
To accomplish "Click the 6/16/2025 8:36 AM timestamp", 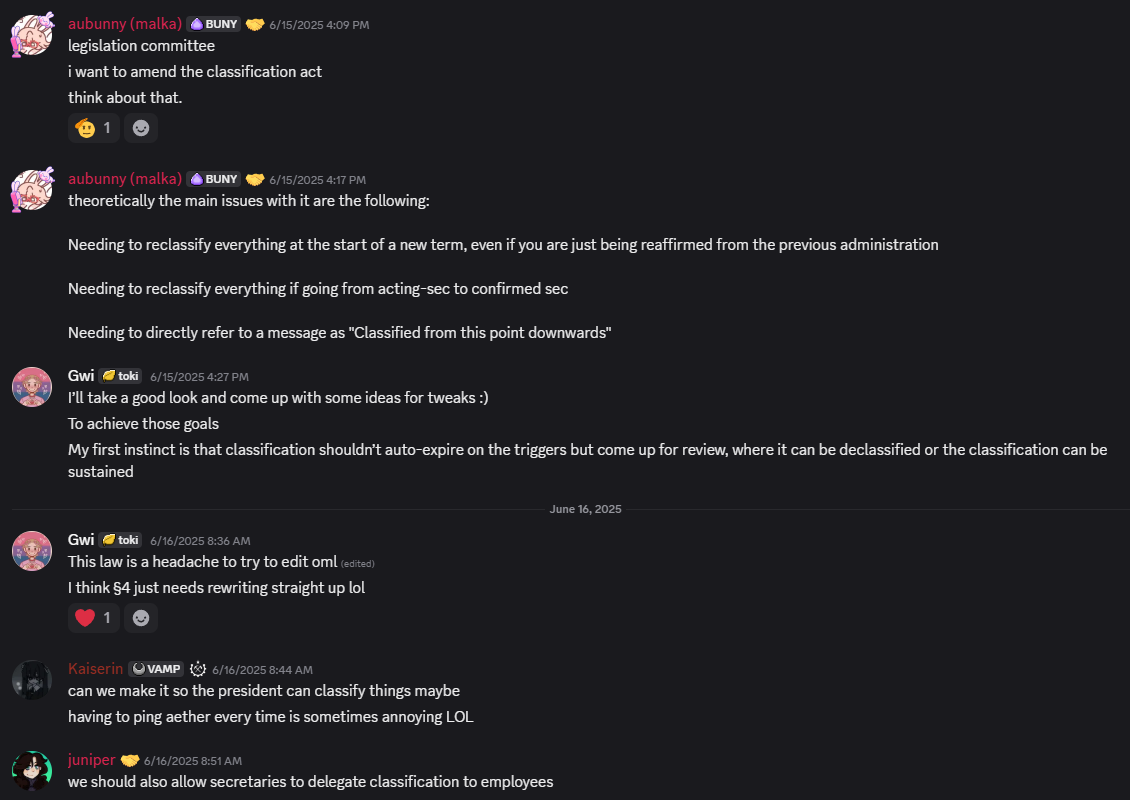I will (x=200, y=540).
